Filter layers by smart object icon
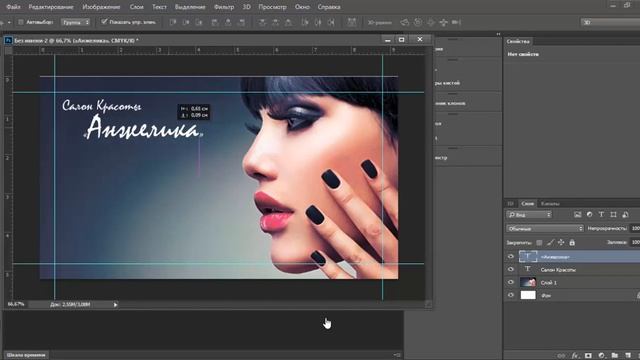The image size is (640, 360). (625, 215)
